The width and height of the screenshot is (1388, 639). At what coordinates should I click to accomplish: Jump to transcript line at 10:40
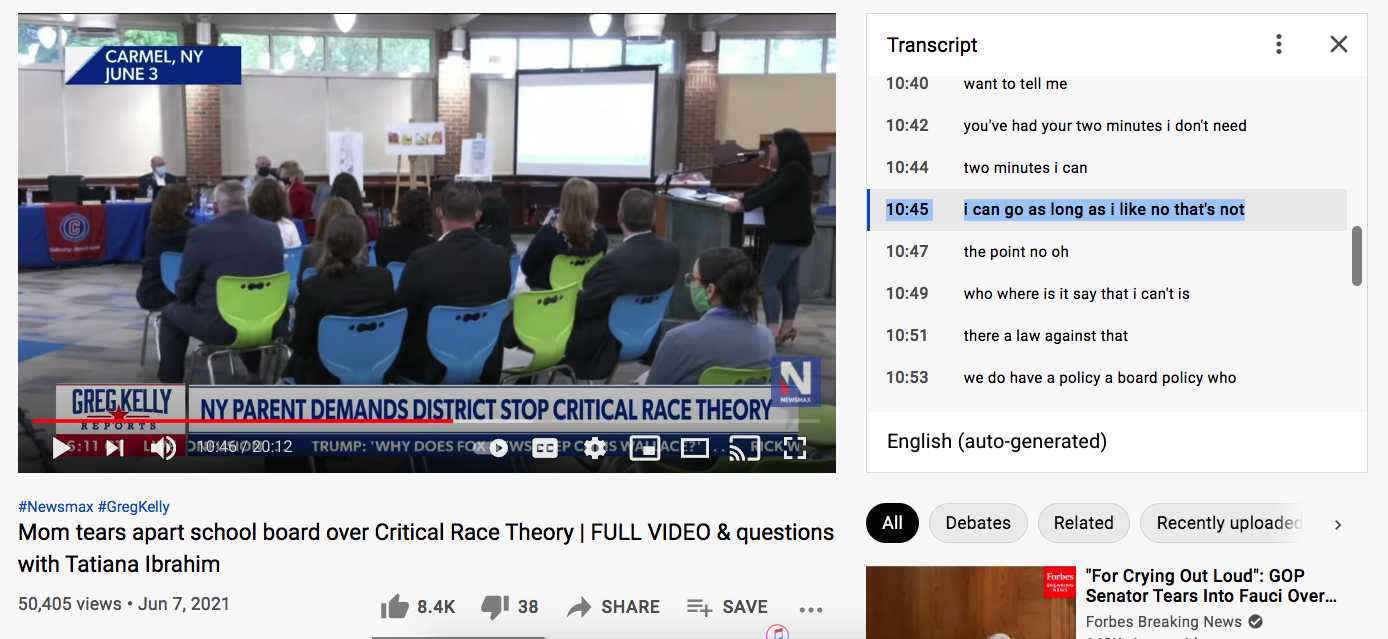1107,84
